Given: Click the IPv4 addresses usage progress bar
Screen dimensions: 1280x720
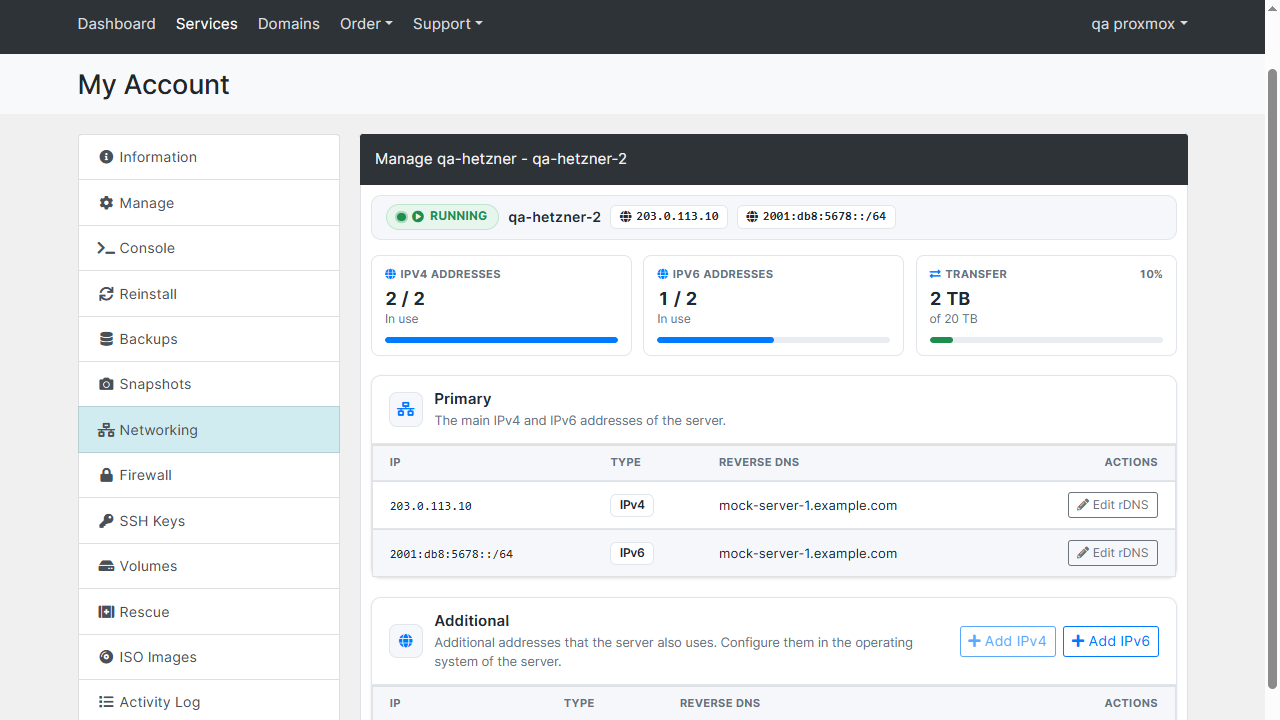Looking at the screenshot, I should (x=501, y=340).
